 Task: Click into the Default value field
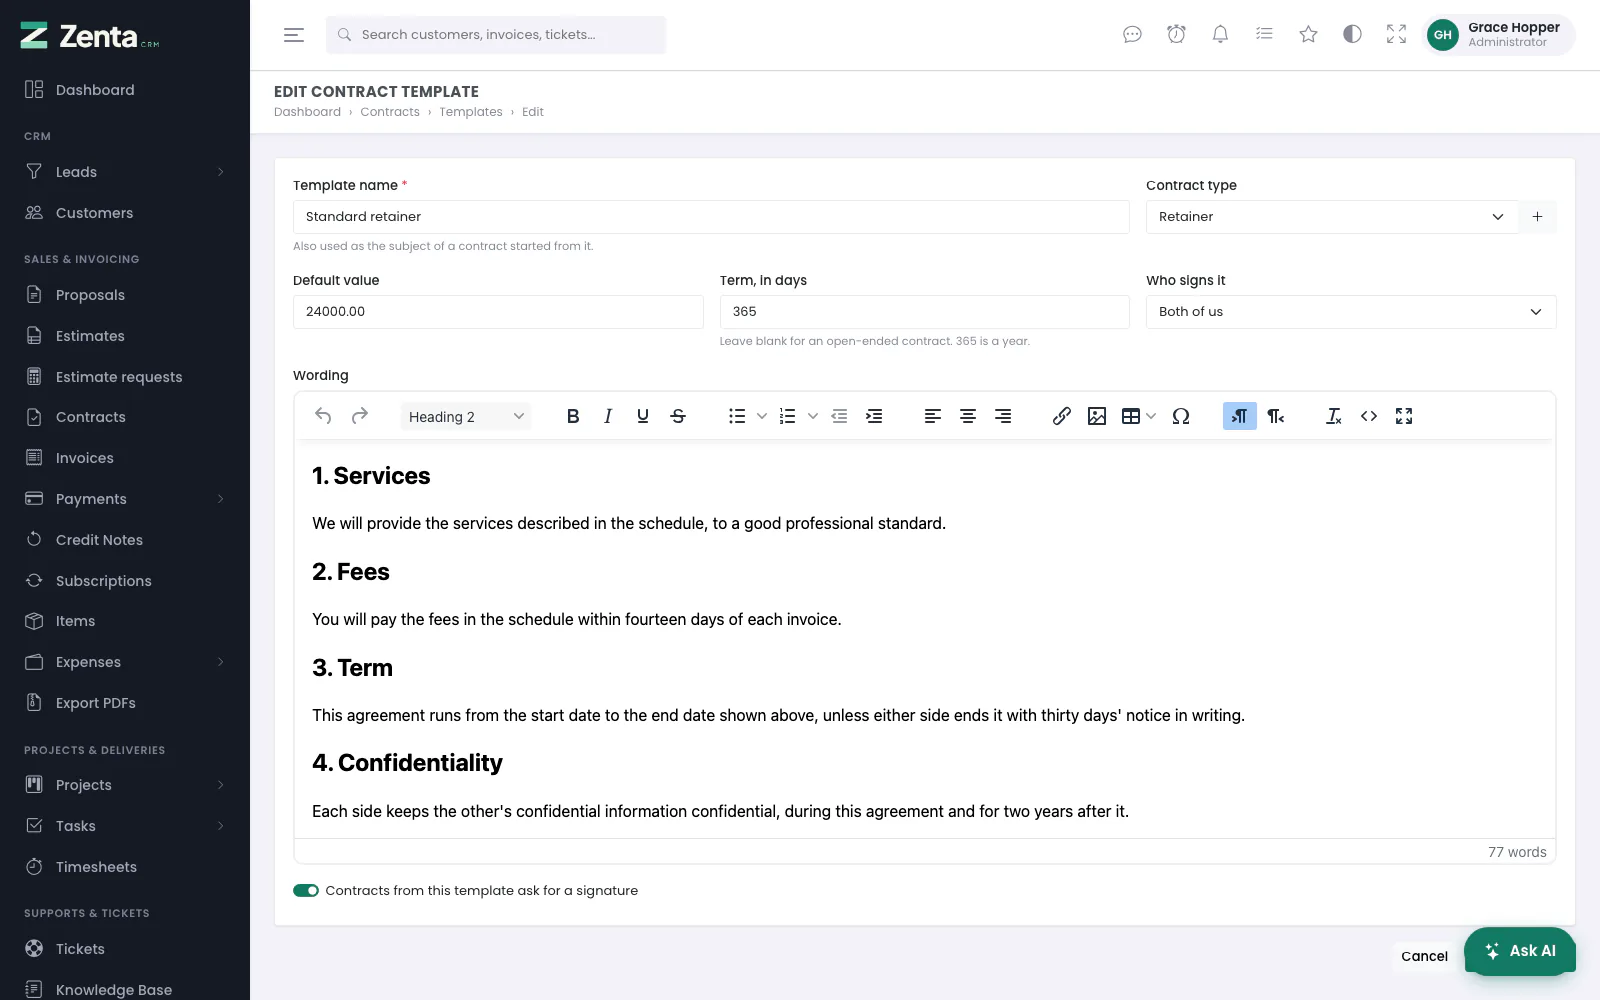tap(498, 312)
